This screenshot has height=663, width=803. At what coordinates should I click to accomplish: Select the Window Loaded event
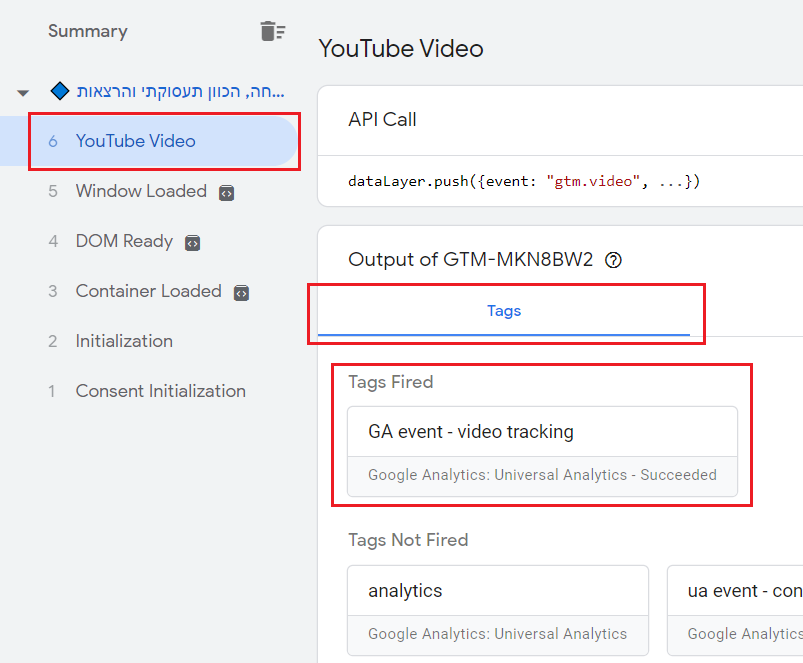coord(141,191)
